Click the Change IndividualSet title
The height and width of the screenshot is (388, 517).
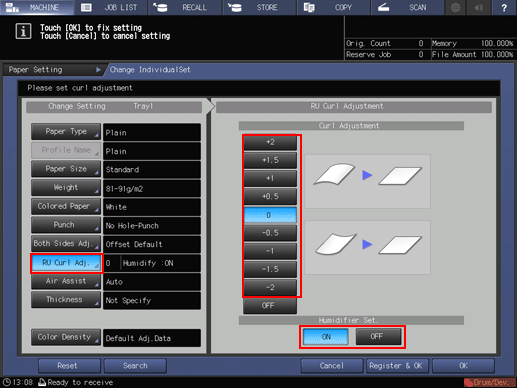coord(150,70)
